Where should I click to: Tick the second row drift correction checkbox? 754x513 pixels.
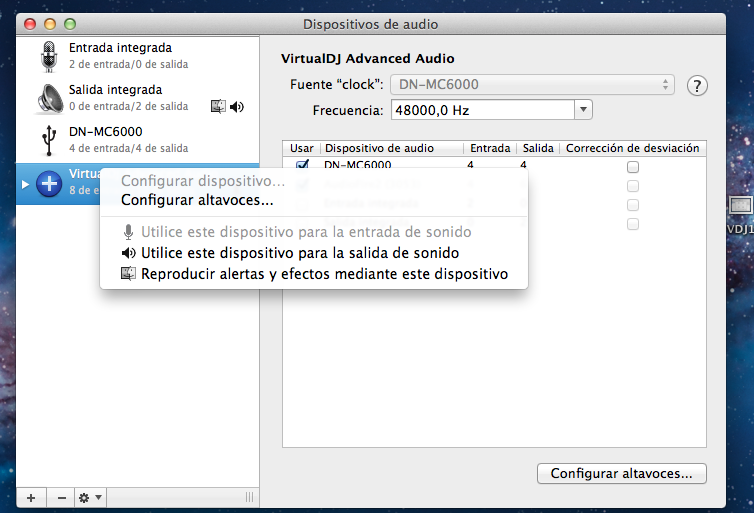click(632, 186)
